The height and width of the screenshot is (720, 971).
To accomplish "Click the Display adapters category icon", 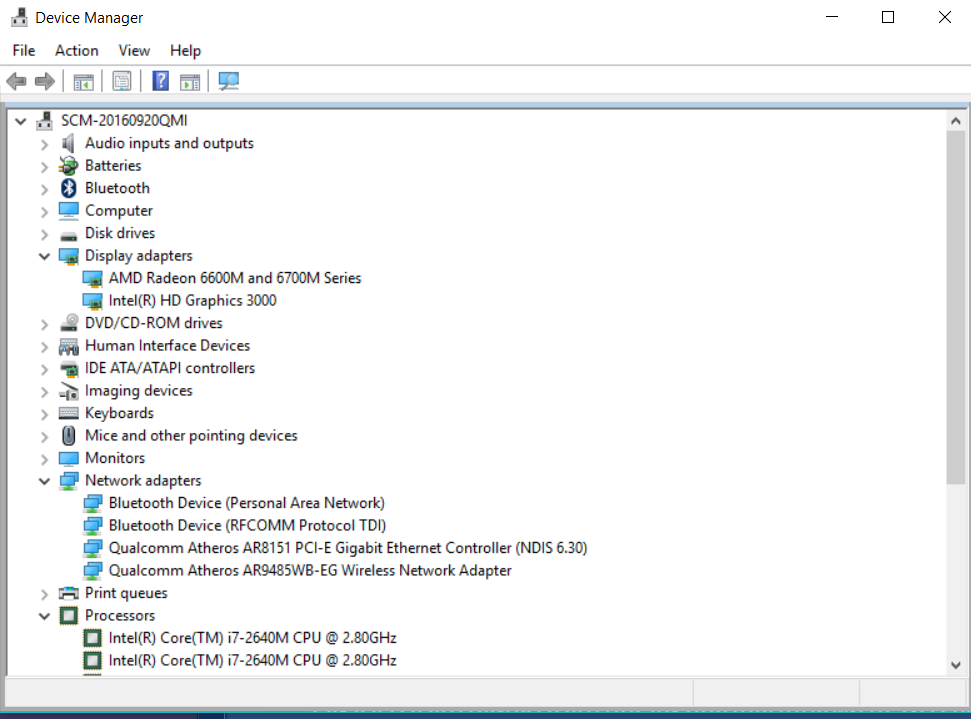I will coord(69,256).
